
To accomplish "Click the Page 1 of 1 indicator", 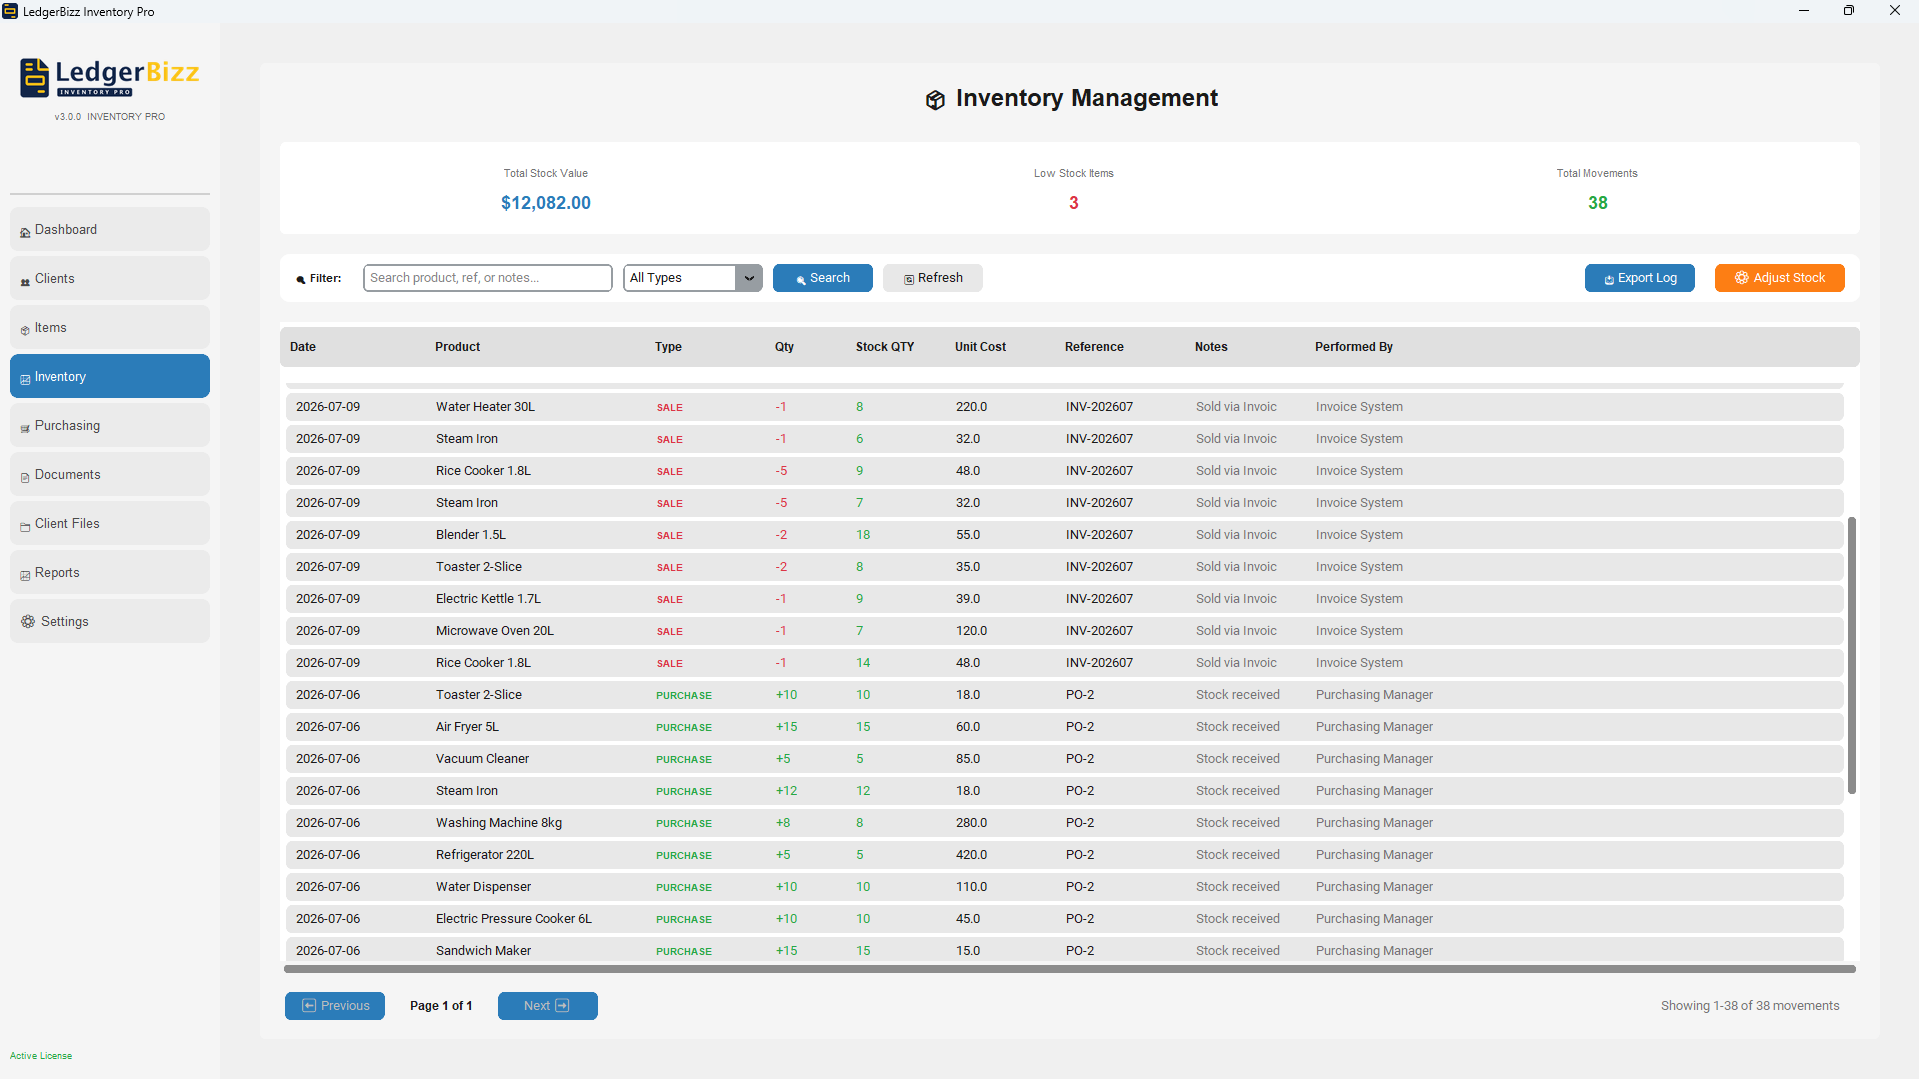I will (441, 1006).
